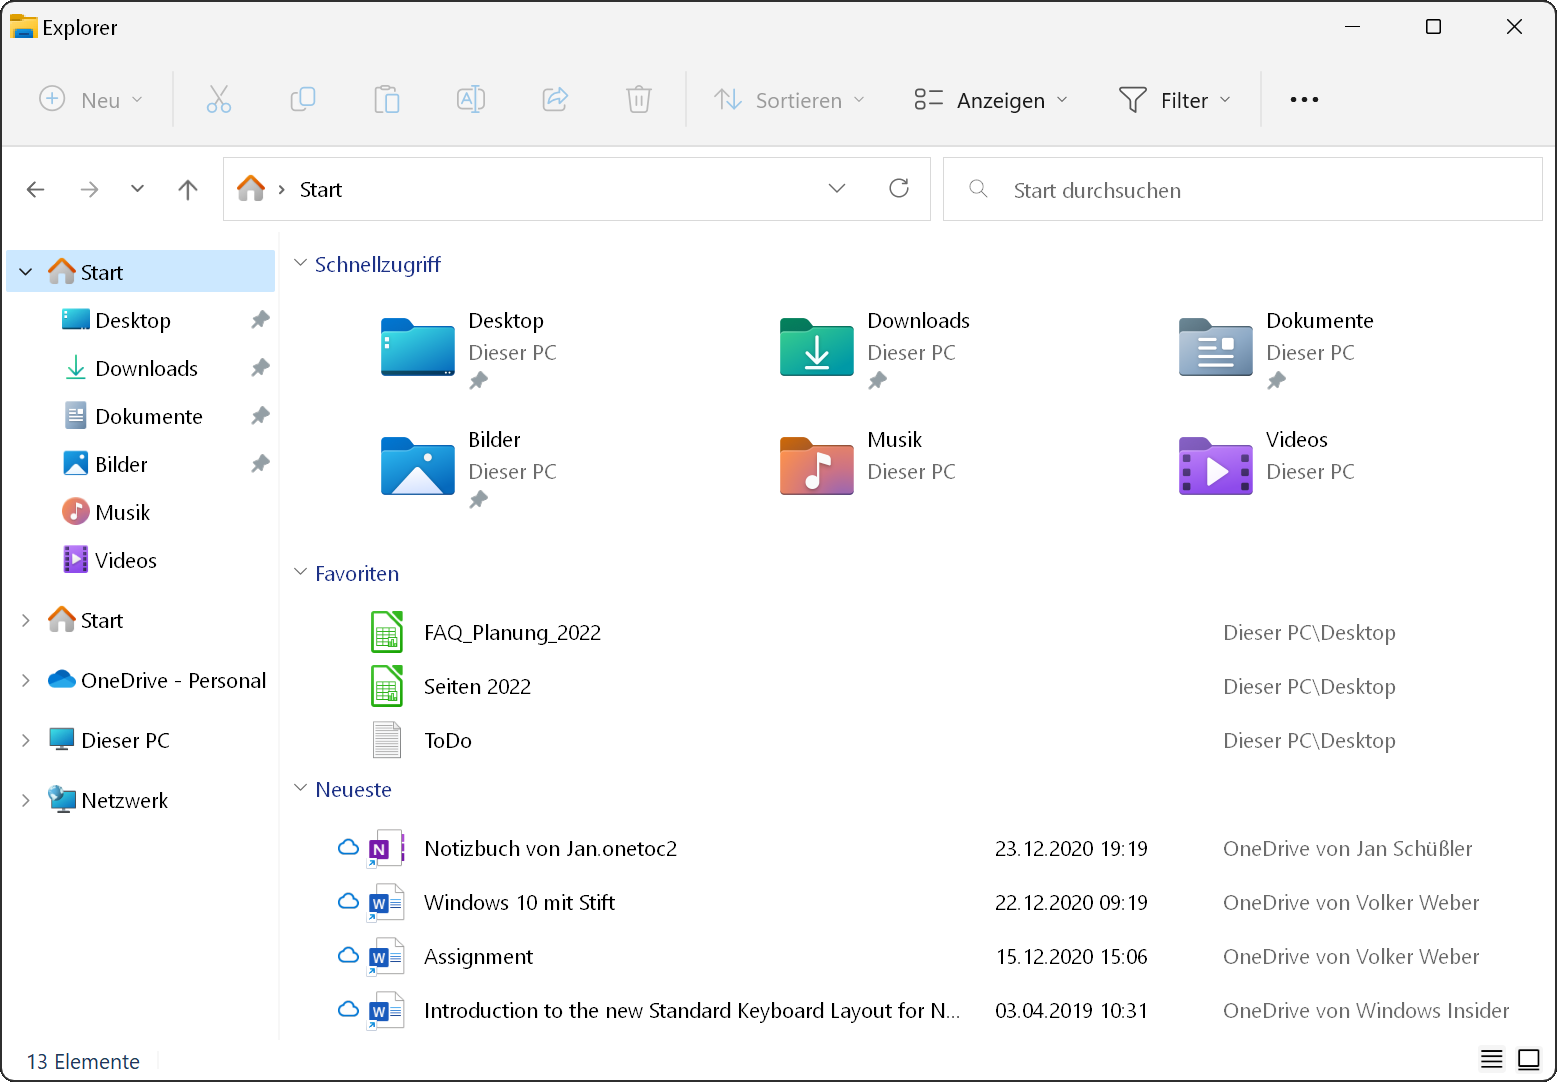Click the Delete trash can icon
The height and width of the screenshot is (1082, 1557).
639,100
